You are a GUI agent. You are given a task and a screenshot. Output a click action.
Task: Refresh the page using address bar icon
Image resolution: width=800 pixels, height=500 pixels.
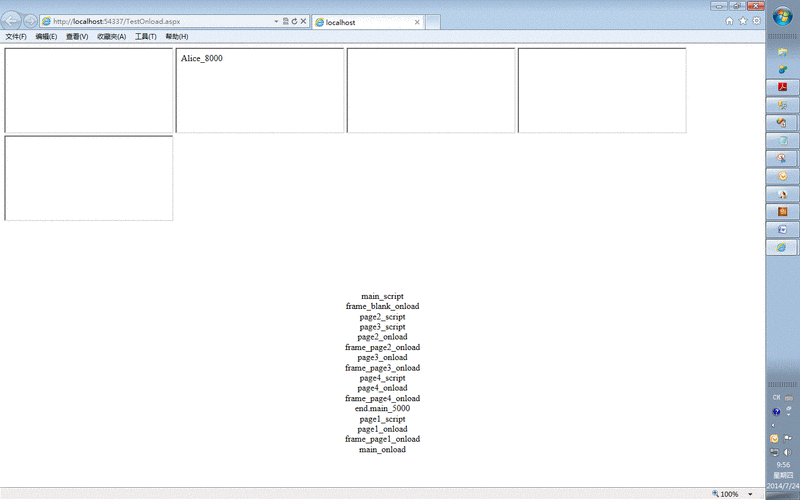pyautogui.click(x=294, y=21)
